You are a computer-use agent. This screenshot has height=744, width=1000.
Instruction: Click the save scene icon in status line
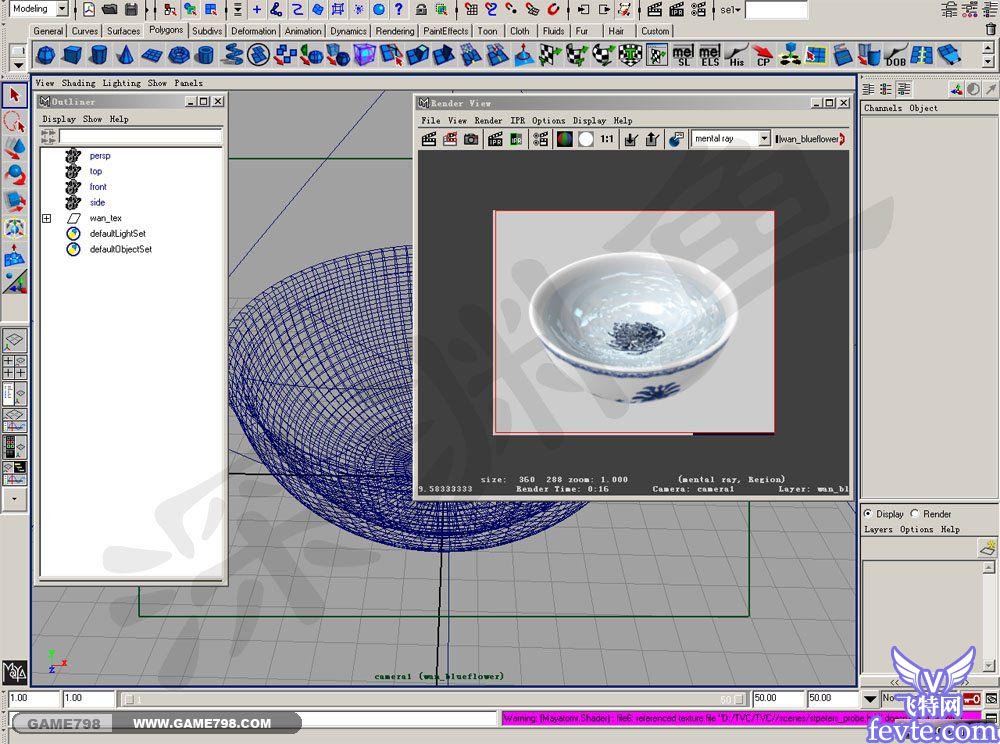point(131,10)
